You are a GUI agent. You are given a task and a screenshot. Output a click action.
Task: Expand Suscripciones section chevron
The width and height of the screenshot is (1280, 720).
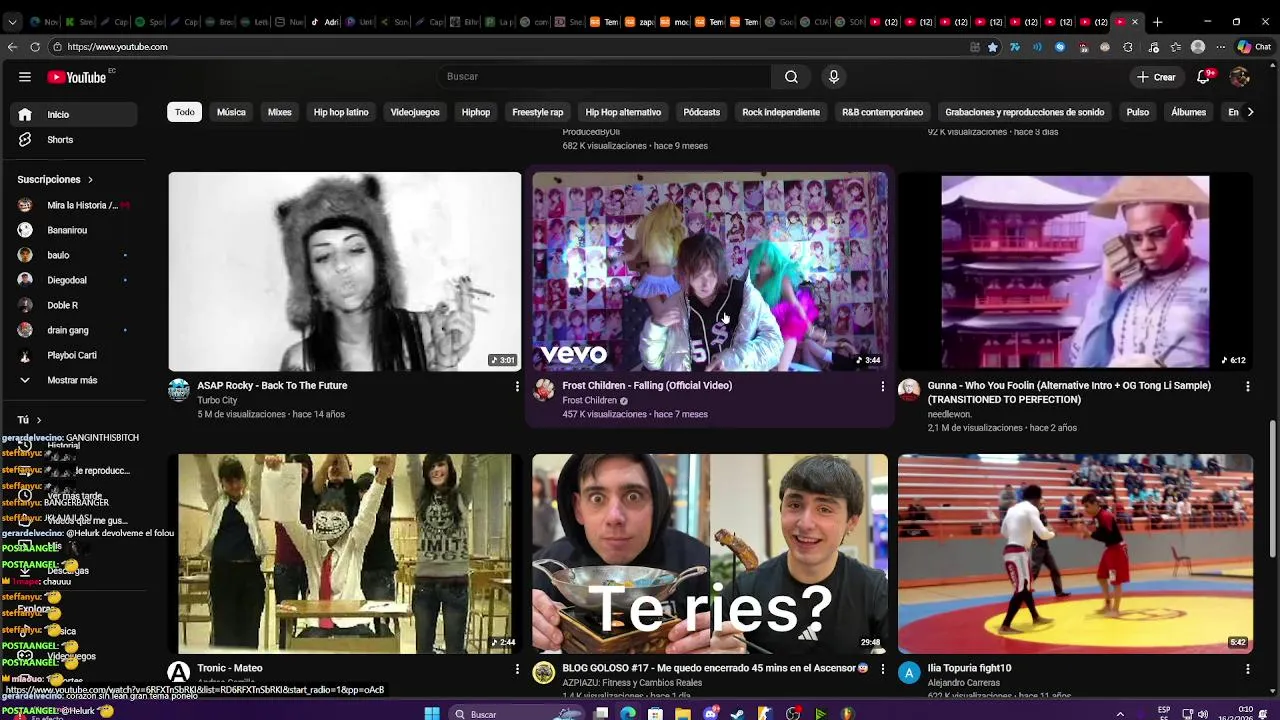click(x=90, y=180)
